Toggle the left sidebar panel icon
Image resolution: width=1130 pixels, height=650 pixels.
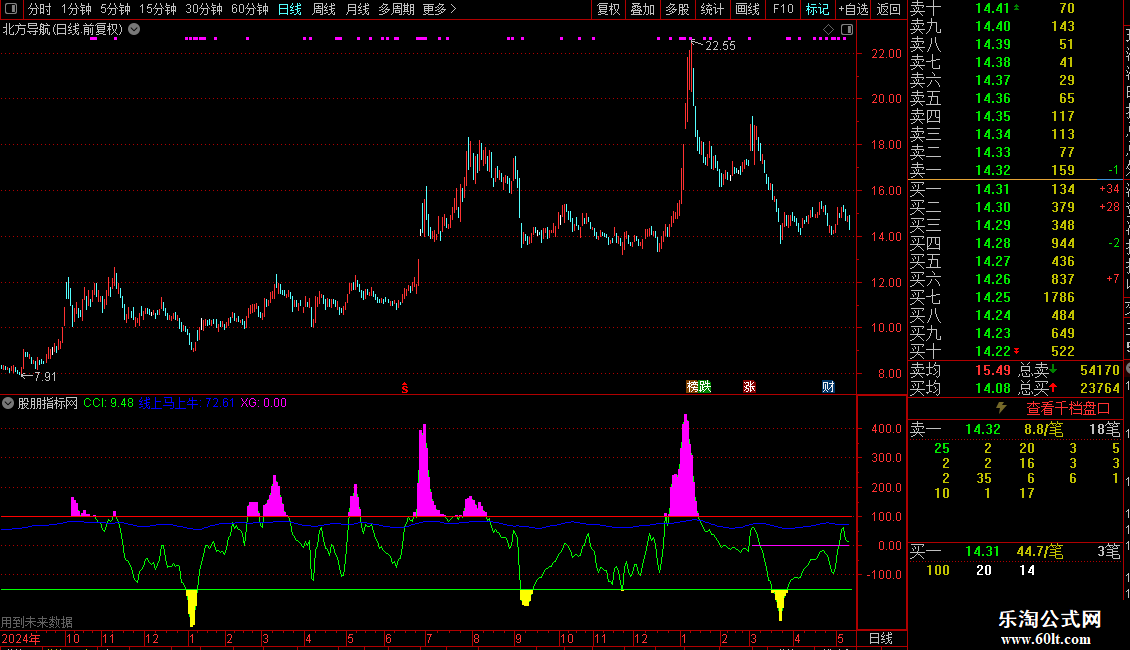coord(11,9)
